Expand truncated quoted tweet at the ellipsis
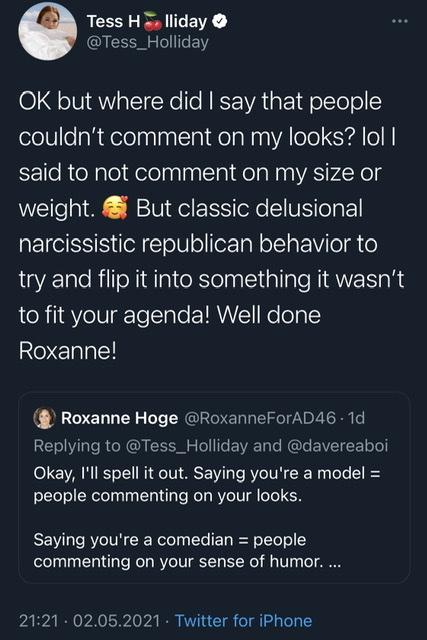Screen dimensions: 427x640 point(334,562)
